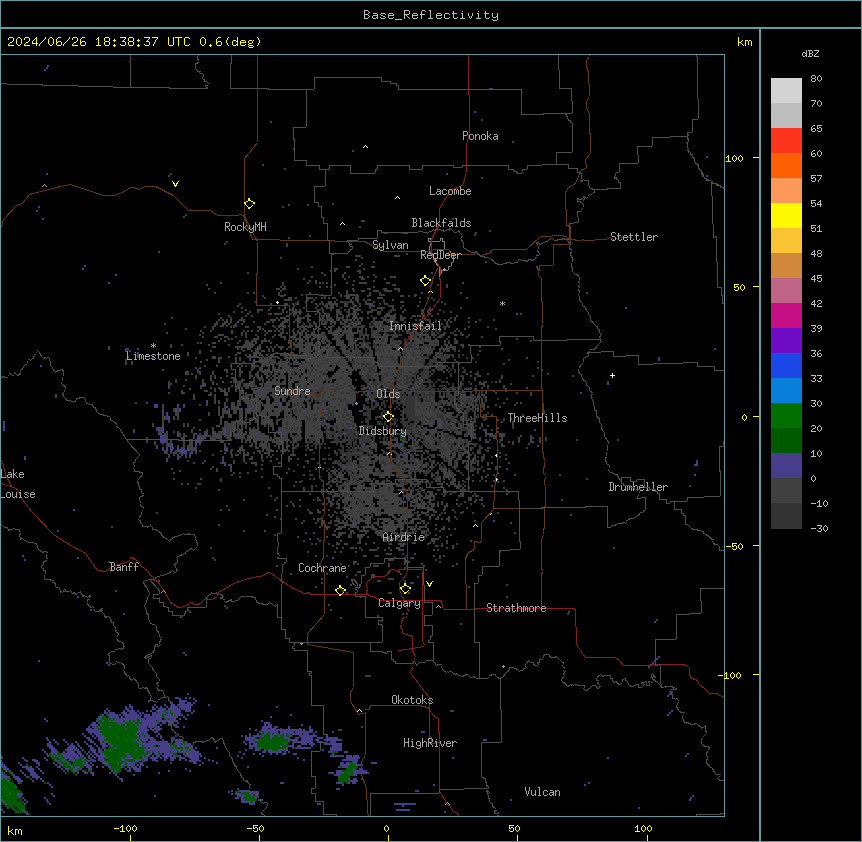Click the lightest gray 70-80 dBZ legend band

(786, 91)
